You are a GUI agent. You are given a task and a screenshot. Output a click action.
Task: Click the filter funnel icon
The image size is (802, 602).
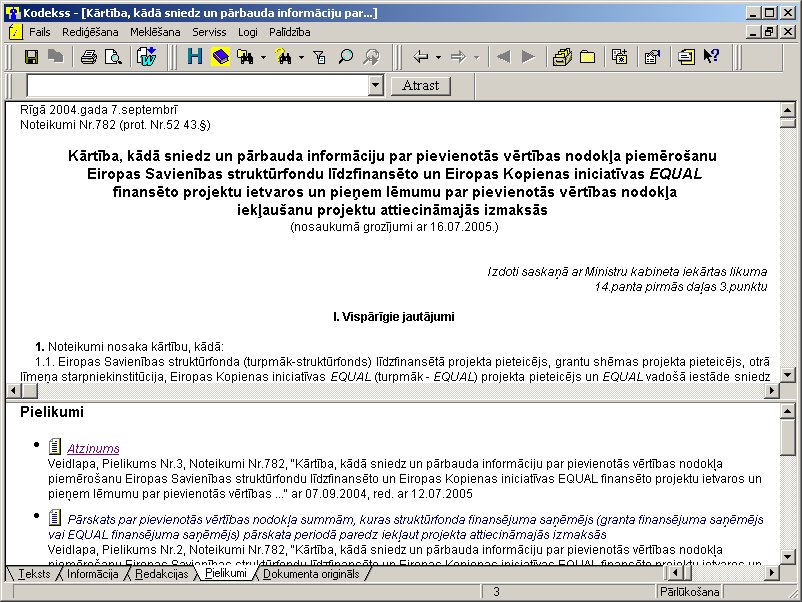320,57
